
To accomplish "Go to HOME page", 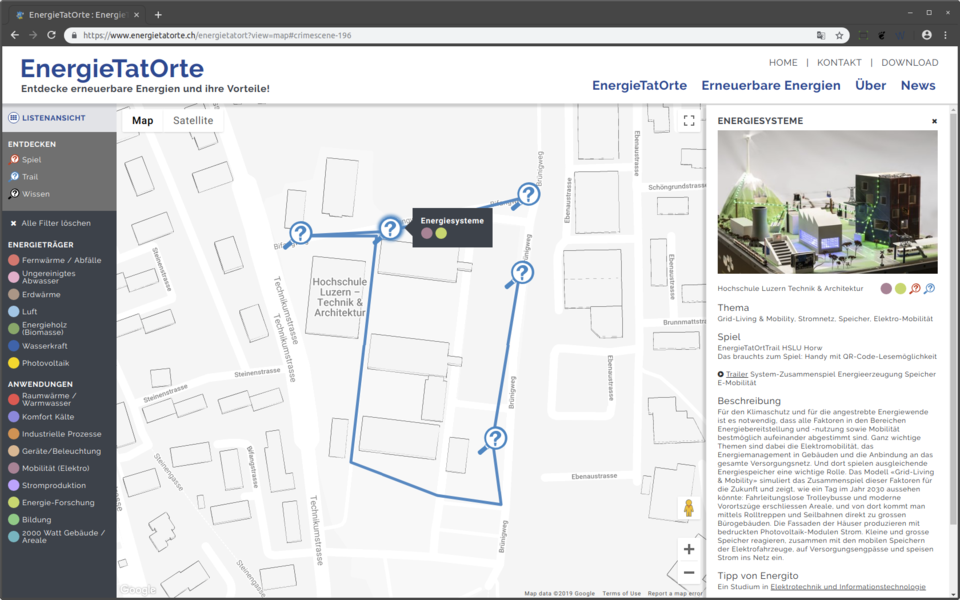I will point(783,62).
